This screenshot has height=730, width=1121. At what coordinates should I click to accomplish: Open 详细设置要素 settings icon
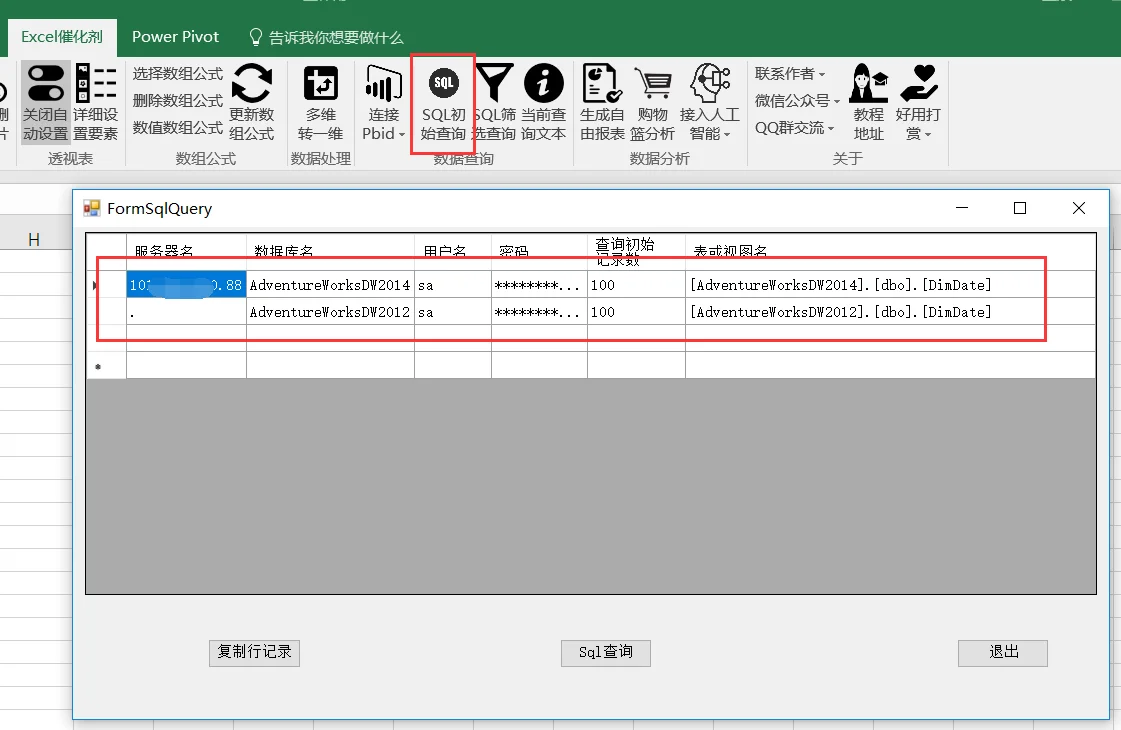[96, 84]
